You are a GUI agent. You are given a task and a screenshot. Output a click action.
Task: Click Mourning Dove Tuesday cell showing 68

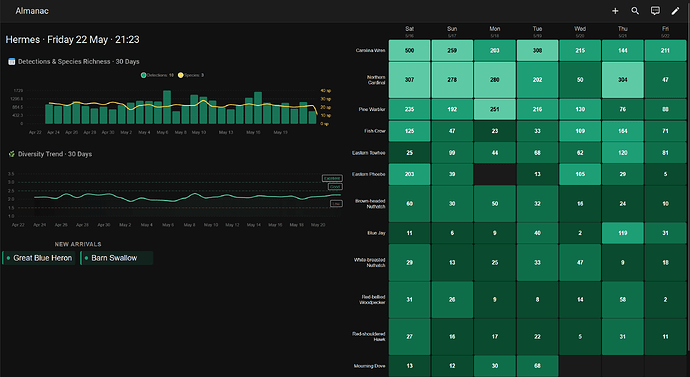[x=537, y=366]
